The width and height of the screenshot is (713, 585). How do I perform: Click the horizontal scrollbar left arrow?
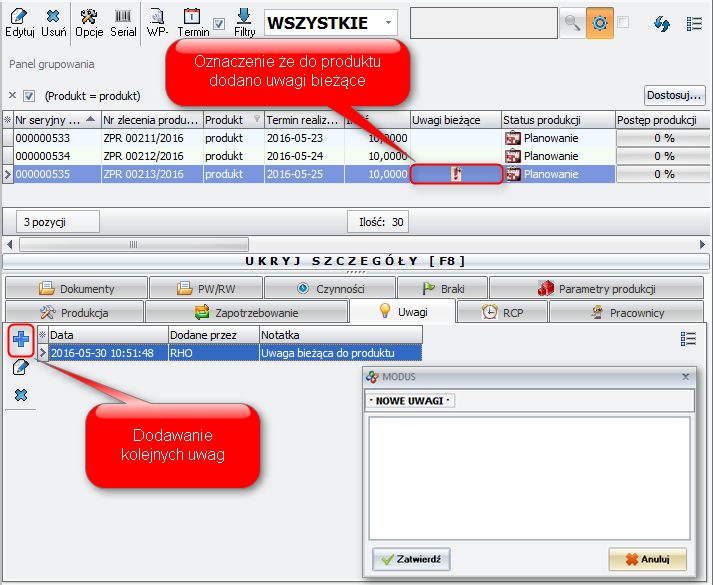(x=10, y=245)
